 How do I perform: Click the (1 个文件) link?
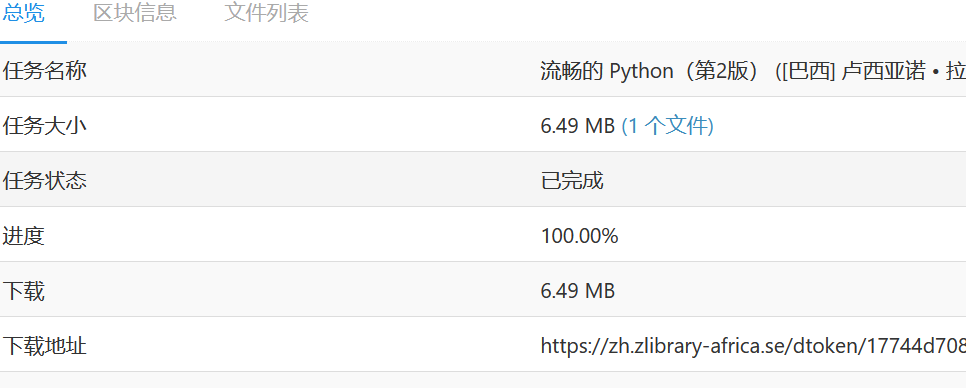click(667, 126)
